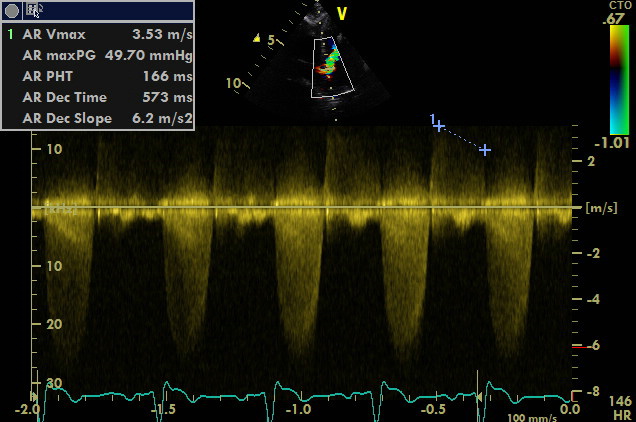Click the -1.0 second timeline mark
636x422 pixels.
(x=298, y=410)
